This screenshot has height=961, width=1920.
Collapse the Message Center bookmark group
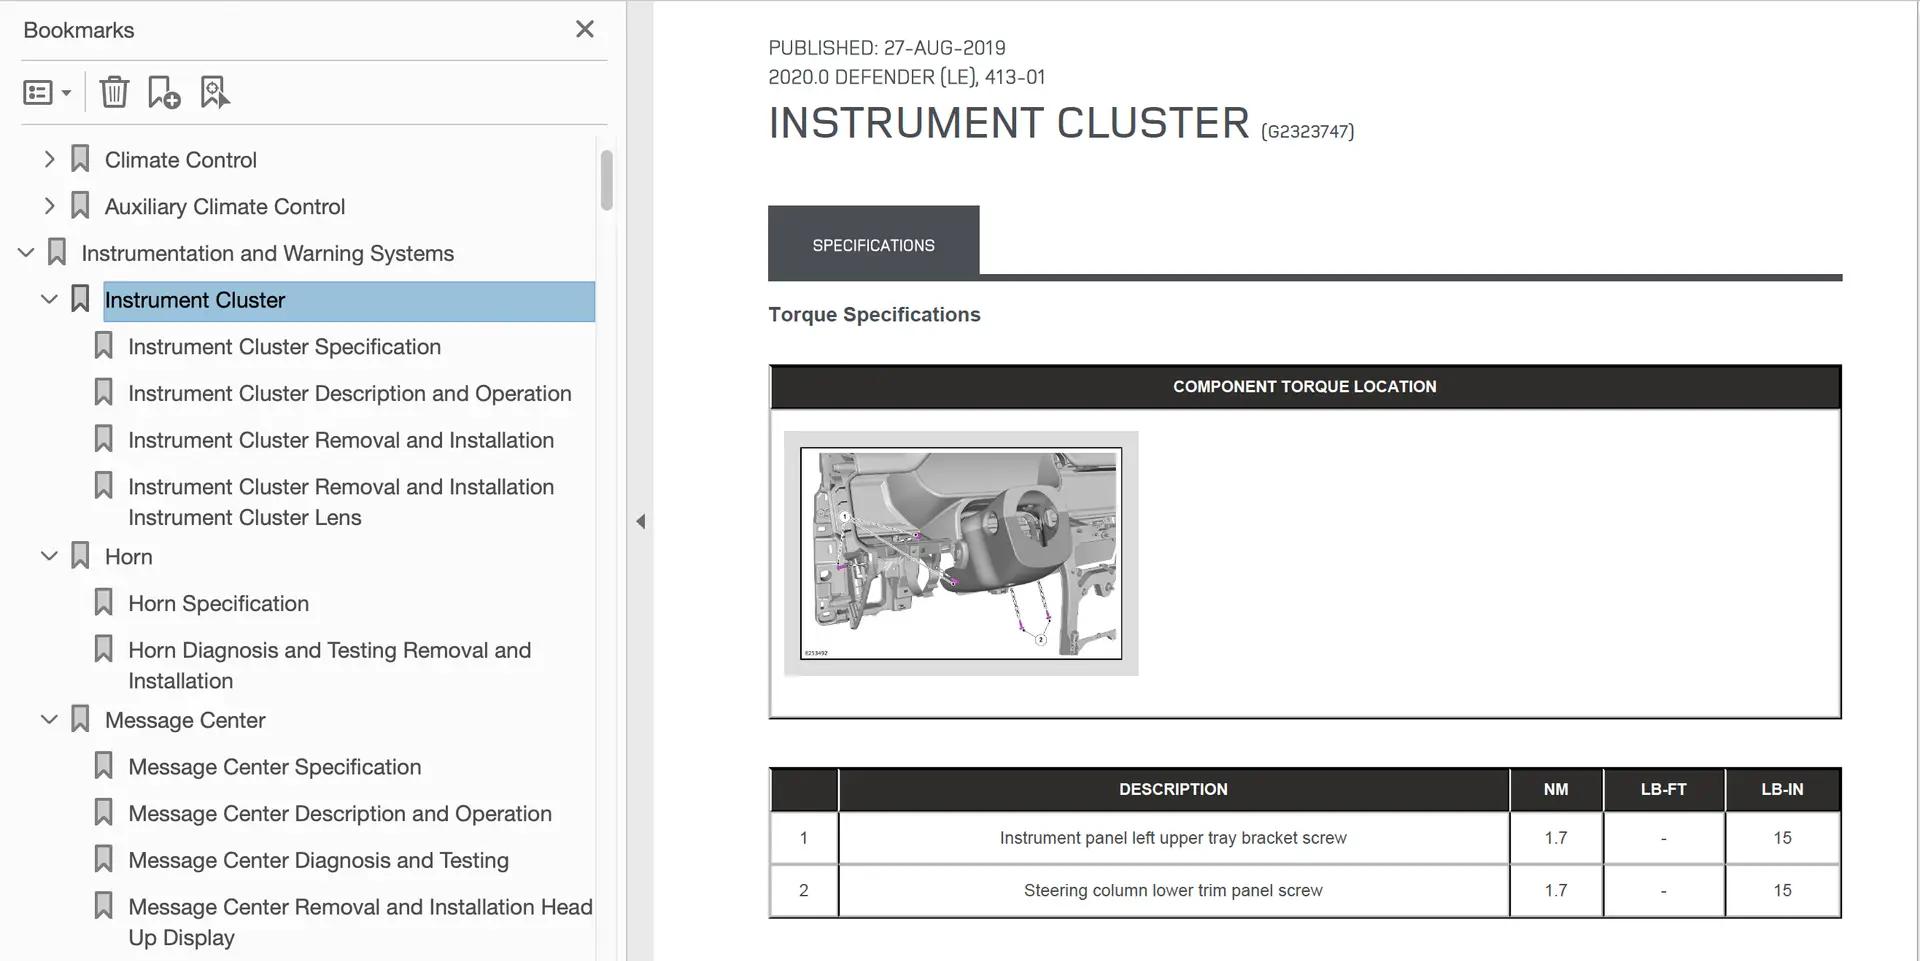coord(49,720)
